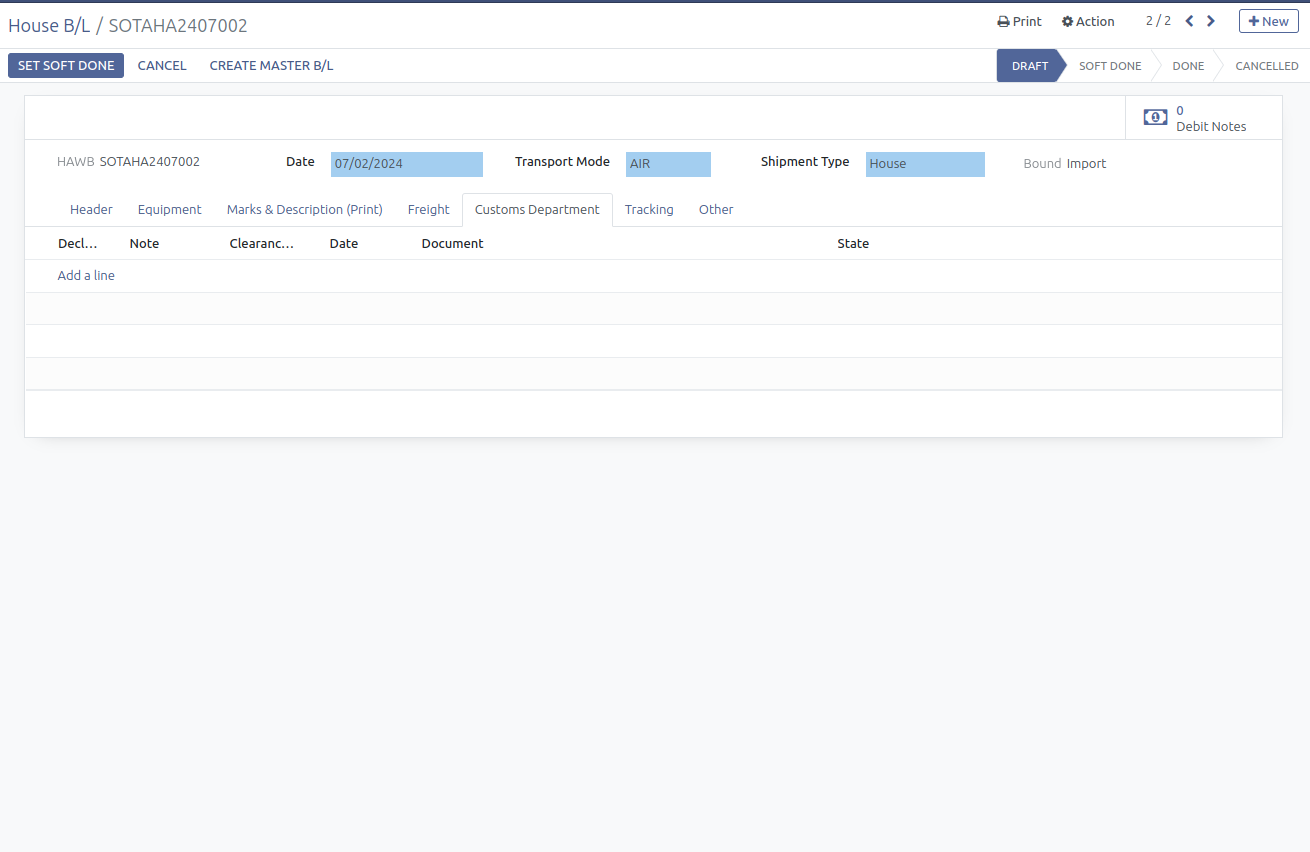
Task: Click the previous record arrow icon
Action: point(1189,21)
